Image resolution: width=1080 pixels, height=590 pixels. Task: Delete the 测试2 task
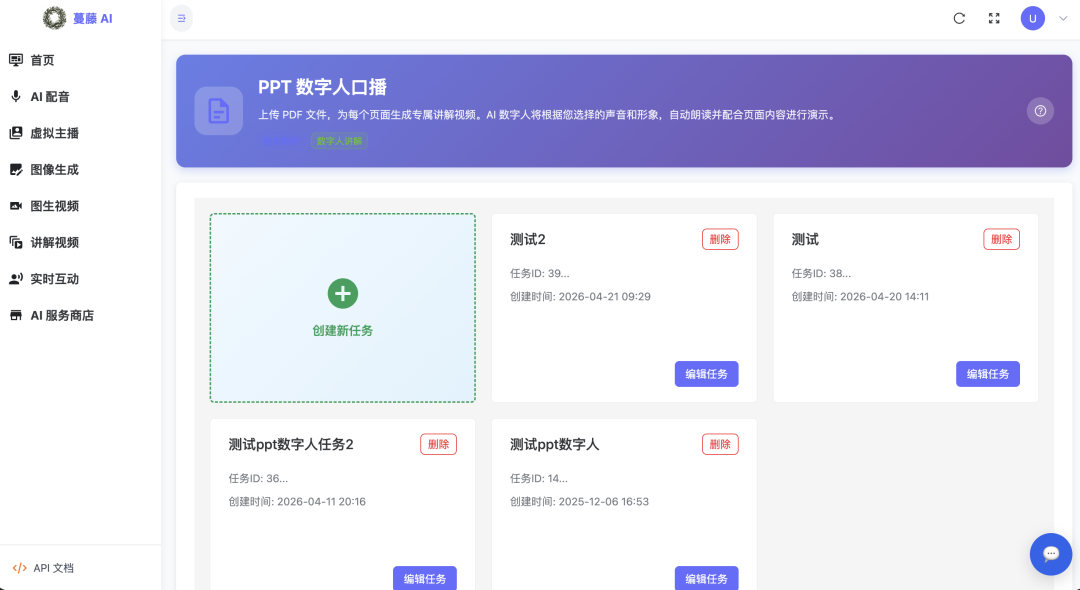point(720,239)
